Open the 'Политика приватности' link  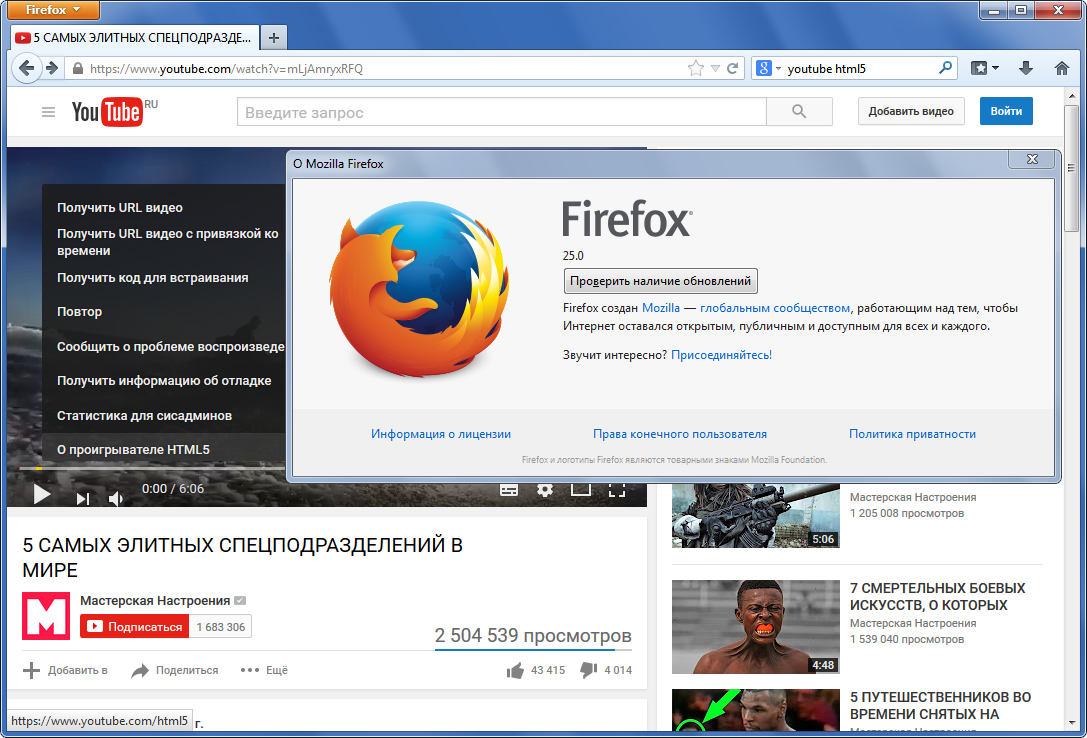912,434
